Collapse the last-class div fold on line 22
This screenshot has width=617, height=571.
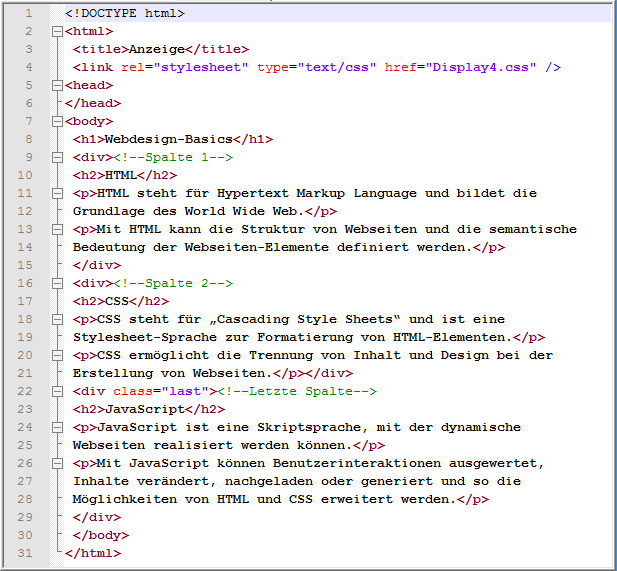pyautogui.click(x=57, y=391)
